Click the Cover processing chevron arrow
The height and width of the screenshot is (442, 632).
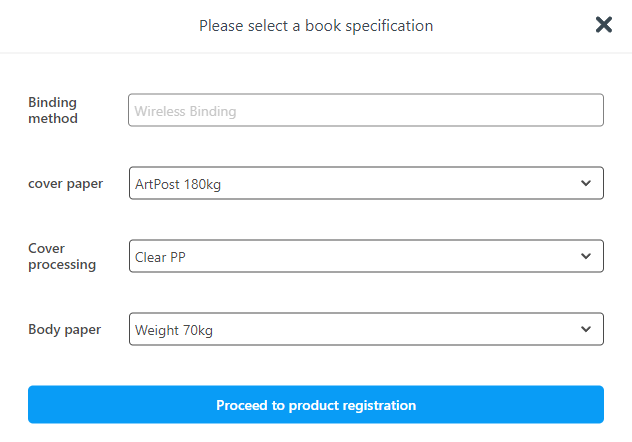(x=586, y=257)
